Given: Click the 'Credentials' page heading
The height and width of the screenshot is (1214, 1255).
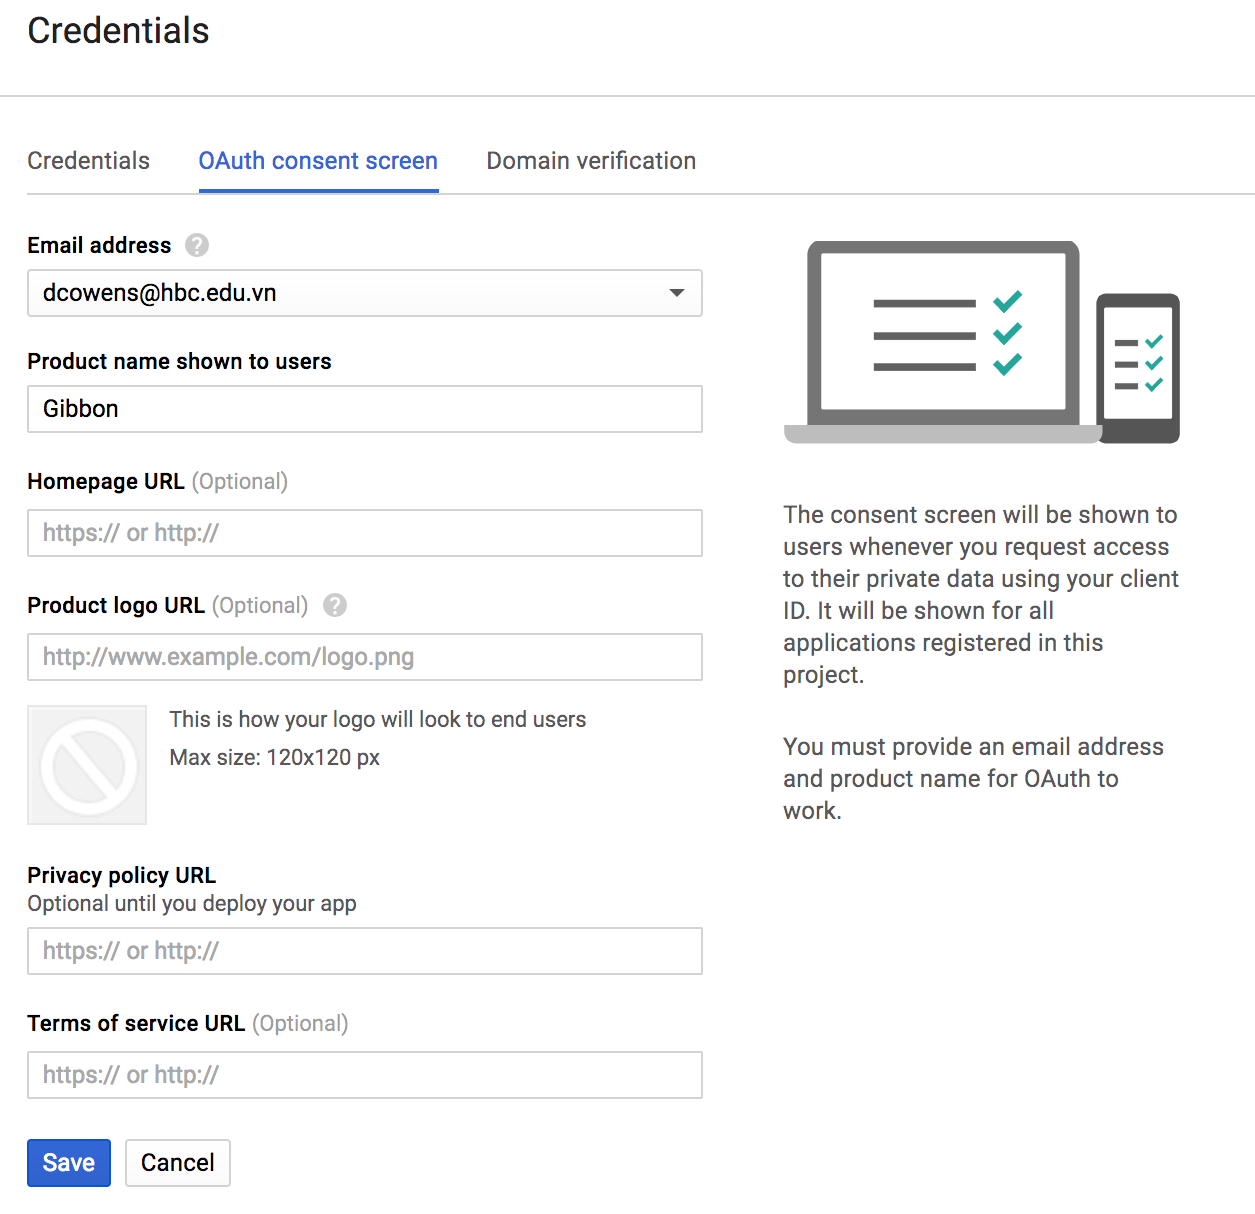Looking at the screenshot, I should pyautogui.click(x=118, y=31).
